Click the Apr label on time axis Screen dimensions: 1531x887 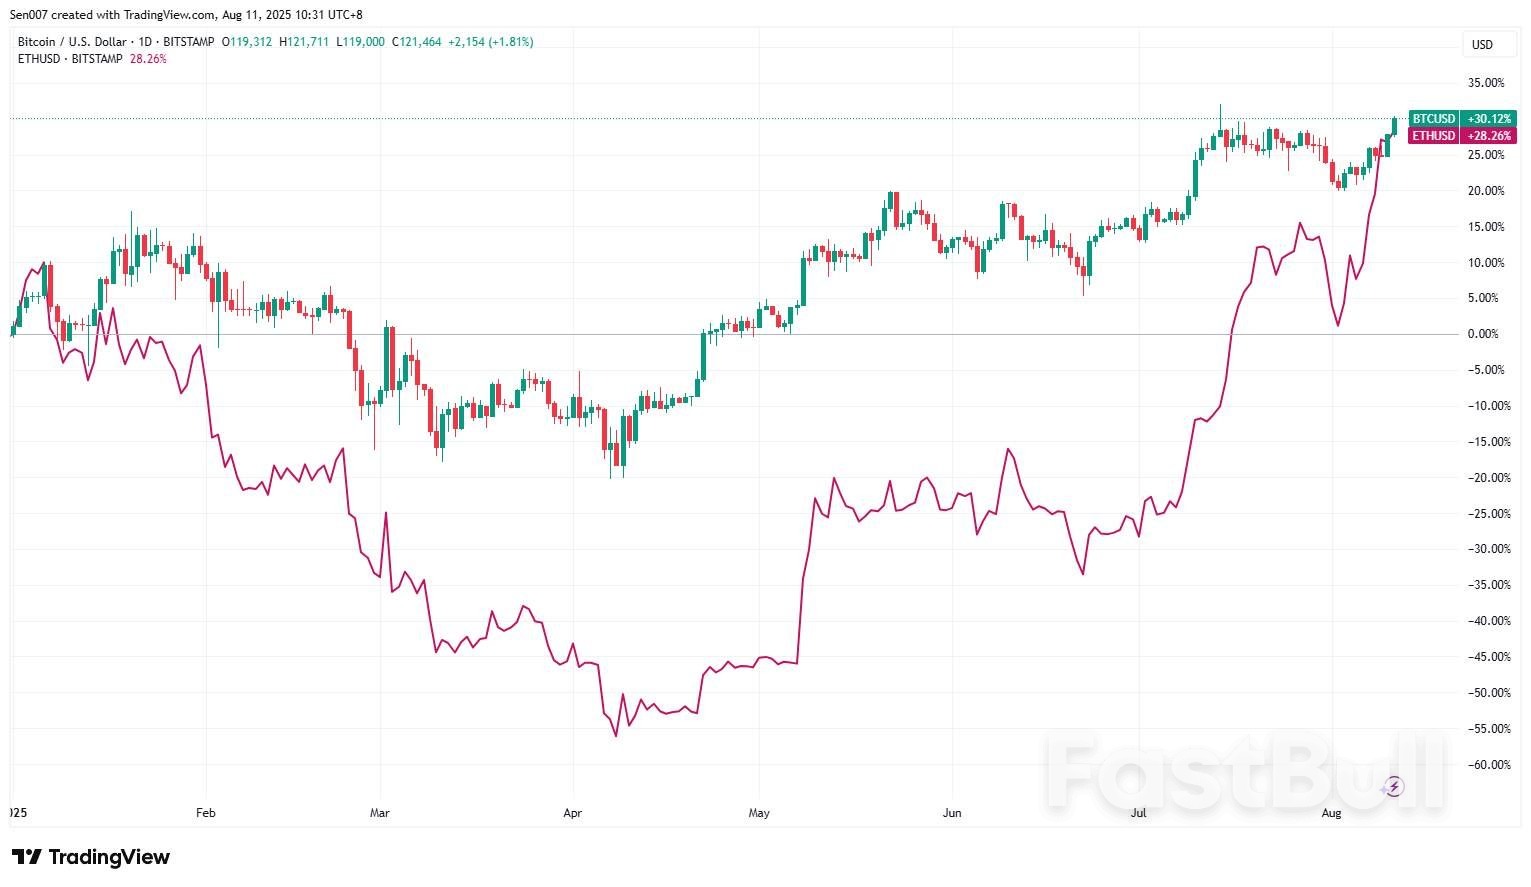[x=572, y=813]
